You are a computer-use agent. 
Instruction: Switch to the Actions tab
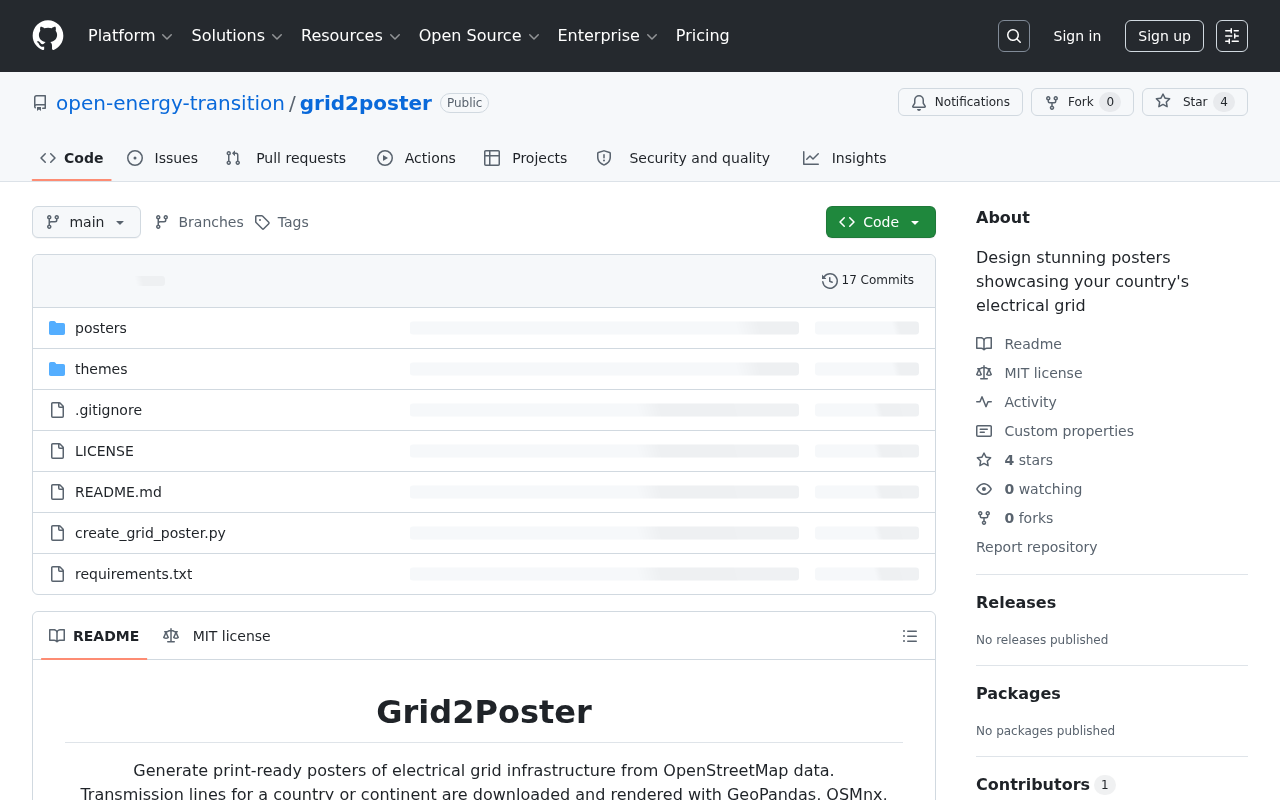[416, 158]
